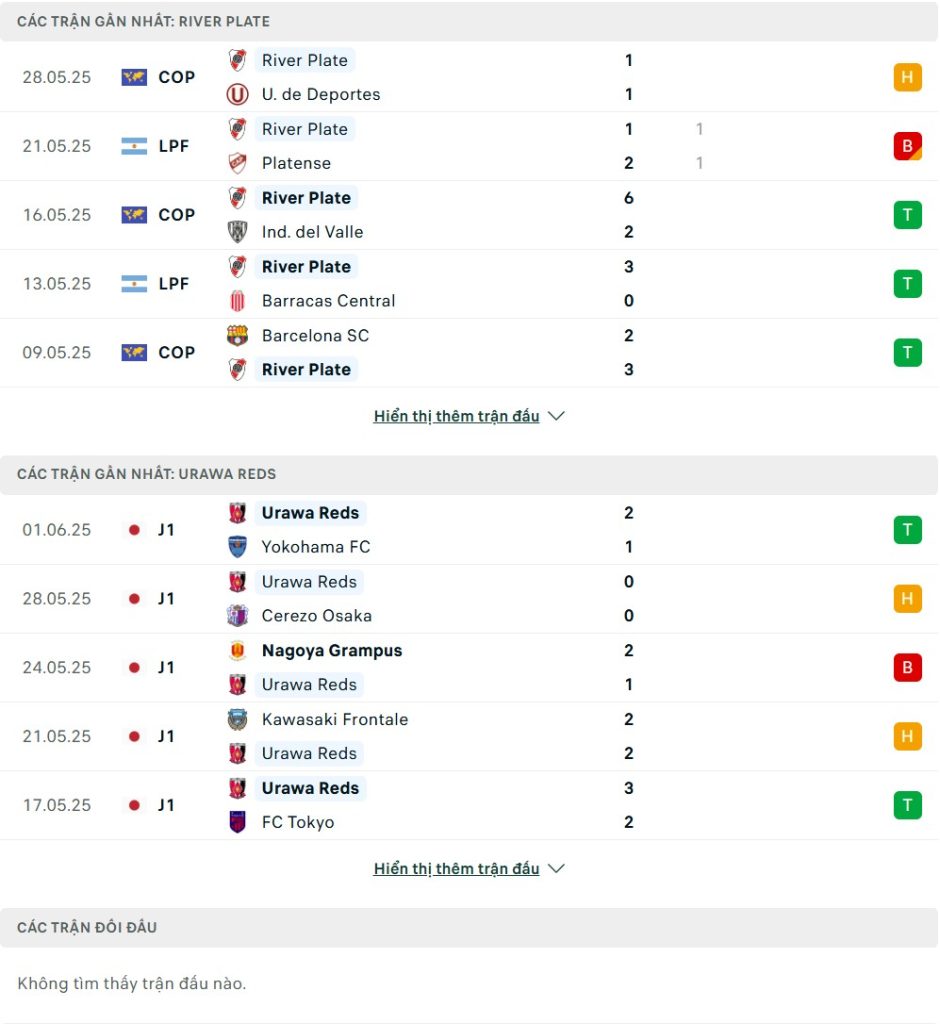The height and width of the screenshot is (1024, 940).
Task: Click the Kawasaki Frontale badge
Action: pyautogui.click(x=237, y=720)
